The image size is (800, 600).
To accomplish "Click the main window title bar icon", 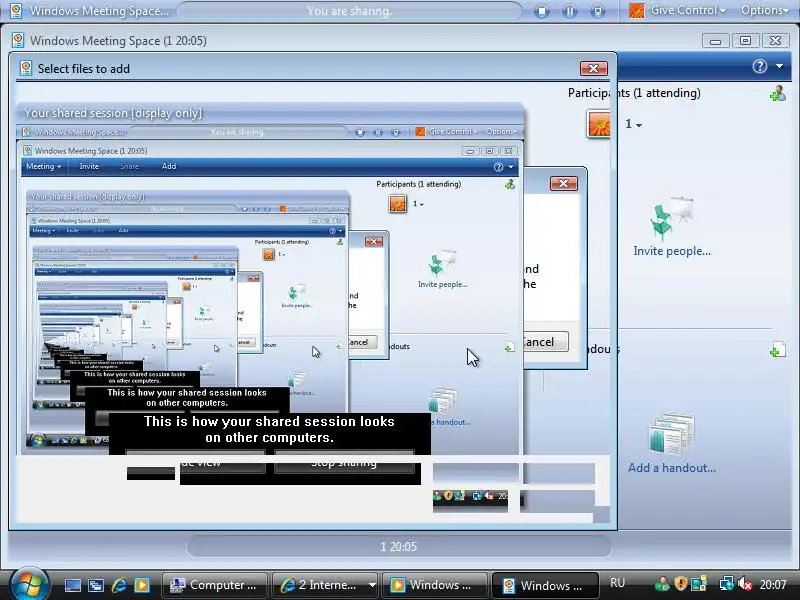I will [x=18, y=40].
